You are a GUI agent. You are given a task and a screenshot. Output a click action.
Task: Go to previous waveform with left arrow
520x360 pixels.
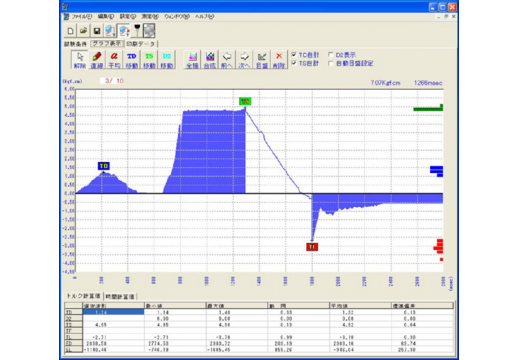[x=227, y=60]
